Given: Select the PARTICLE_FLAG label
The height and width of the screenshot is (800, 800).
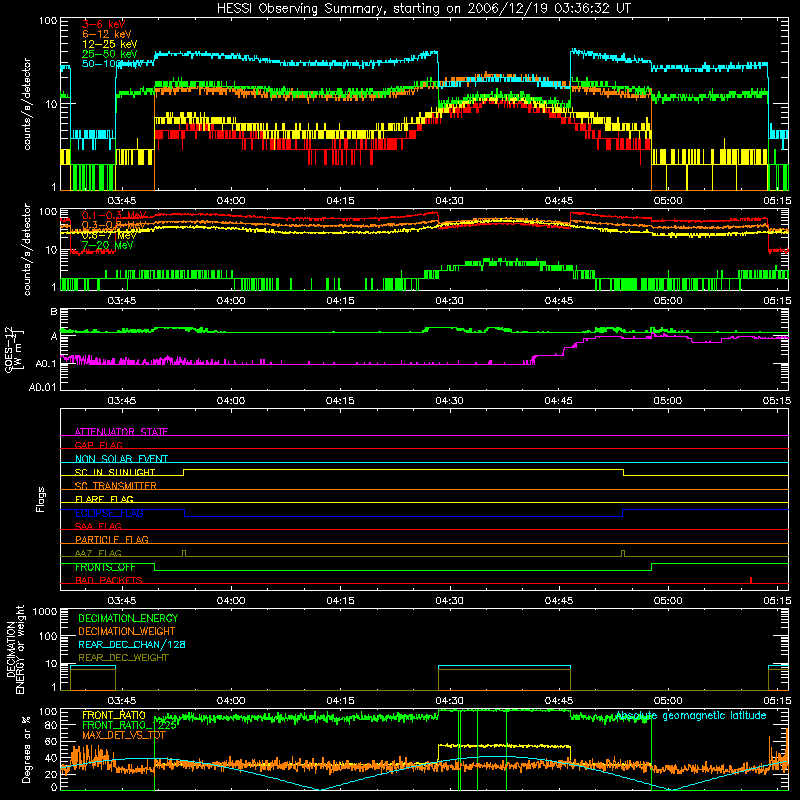Looking at the screenshot, I should pyautogui.click(x=112, y=539).
